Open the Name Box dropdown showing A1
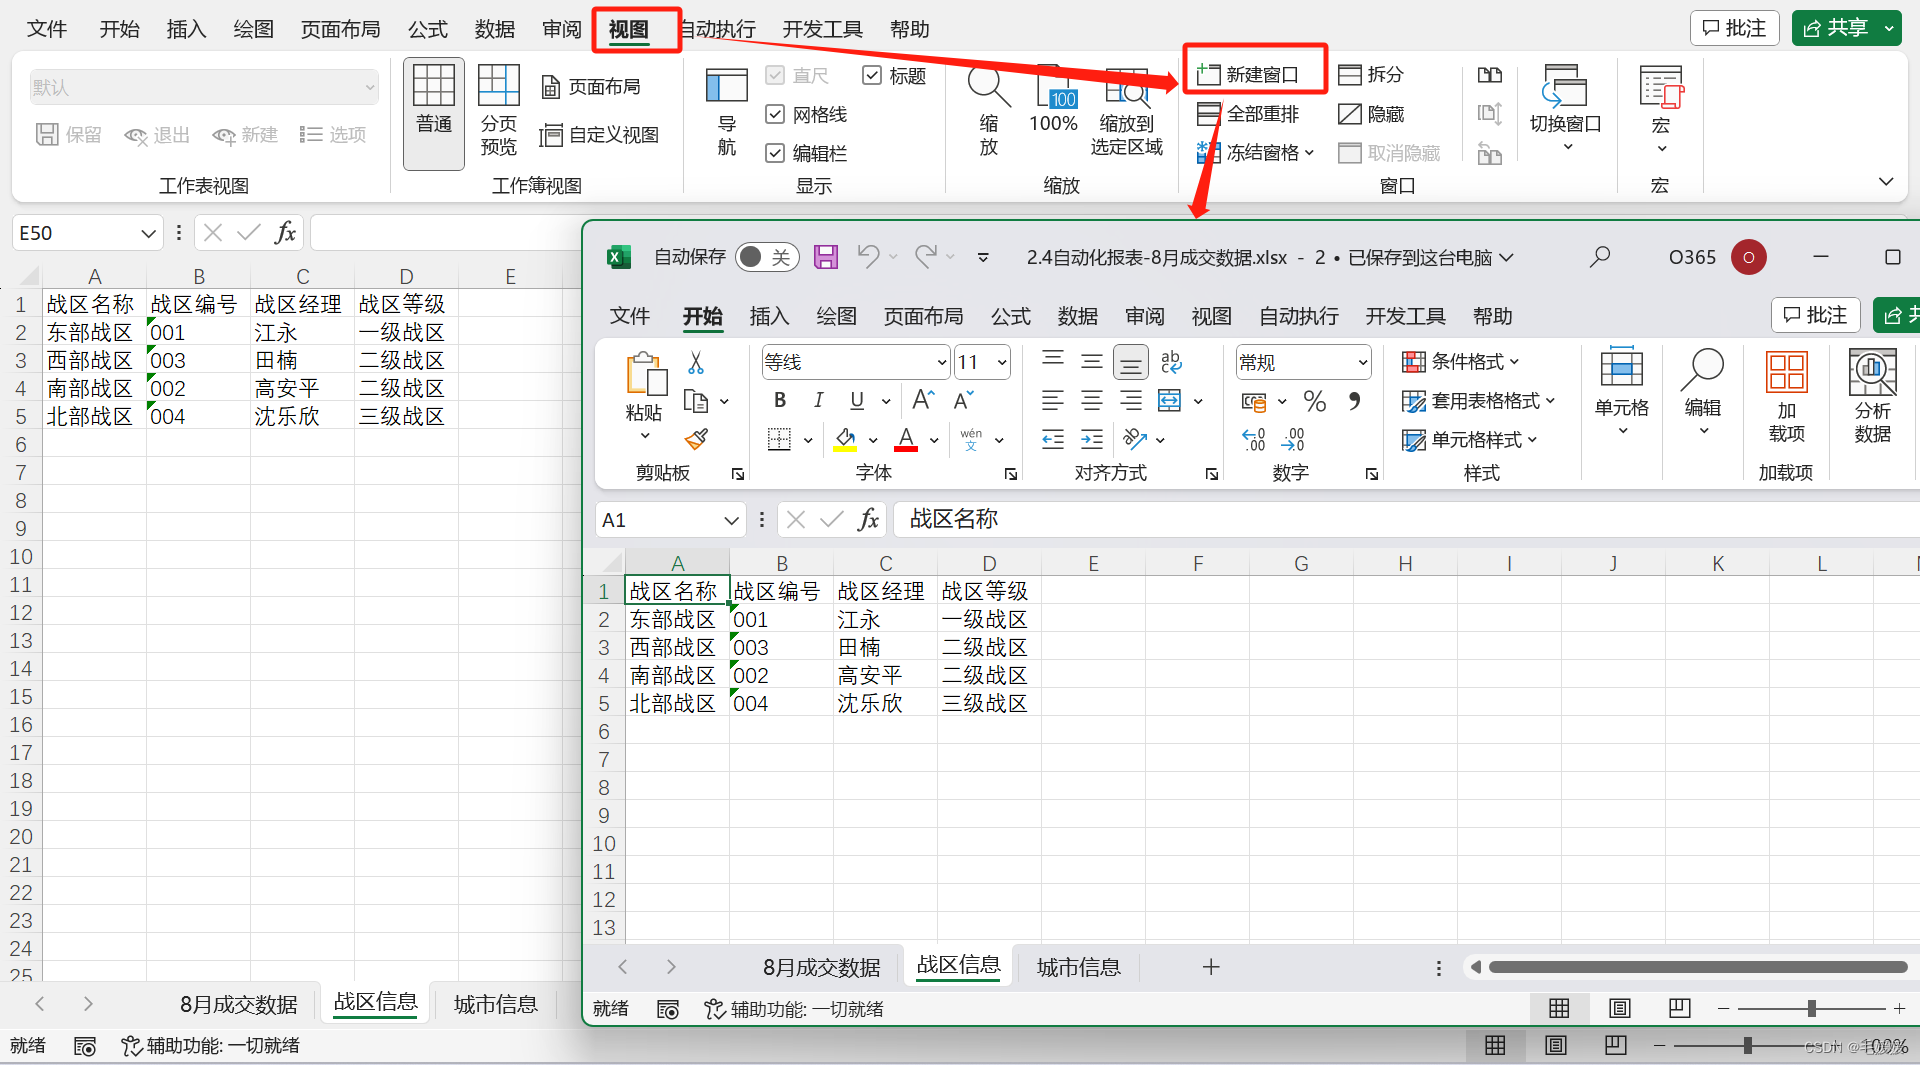This screenshot has width=1920, height=1065. tap(731, 520)
